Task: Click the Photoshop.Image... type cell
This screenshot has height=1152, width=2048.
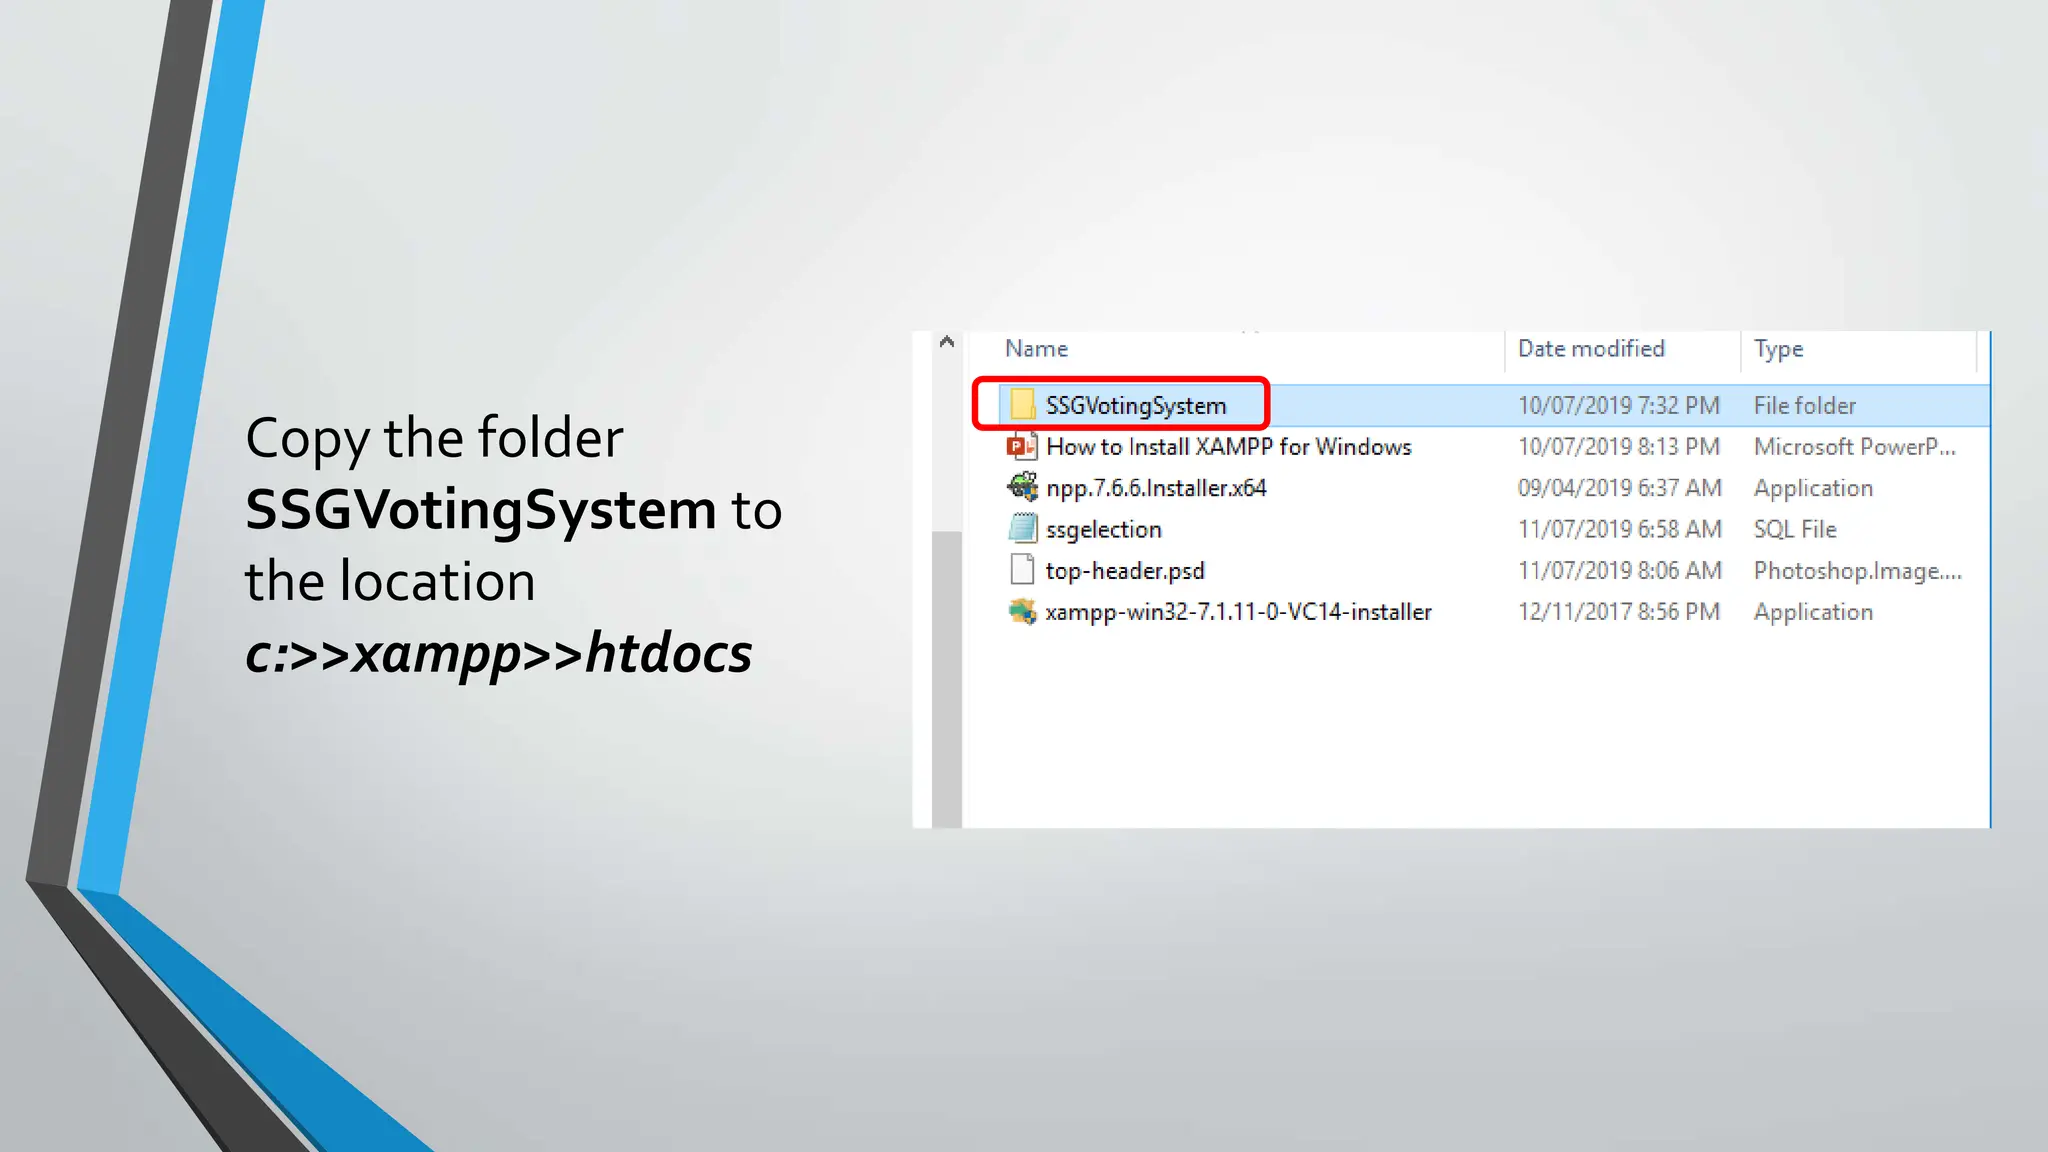Action: [1858, 570]
